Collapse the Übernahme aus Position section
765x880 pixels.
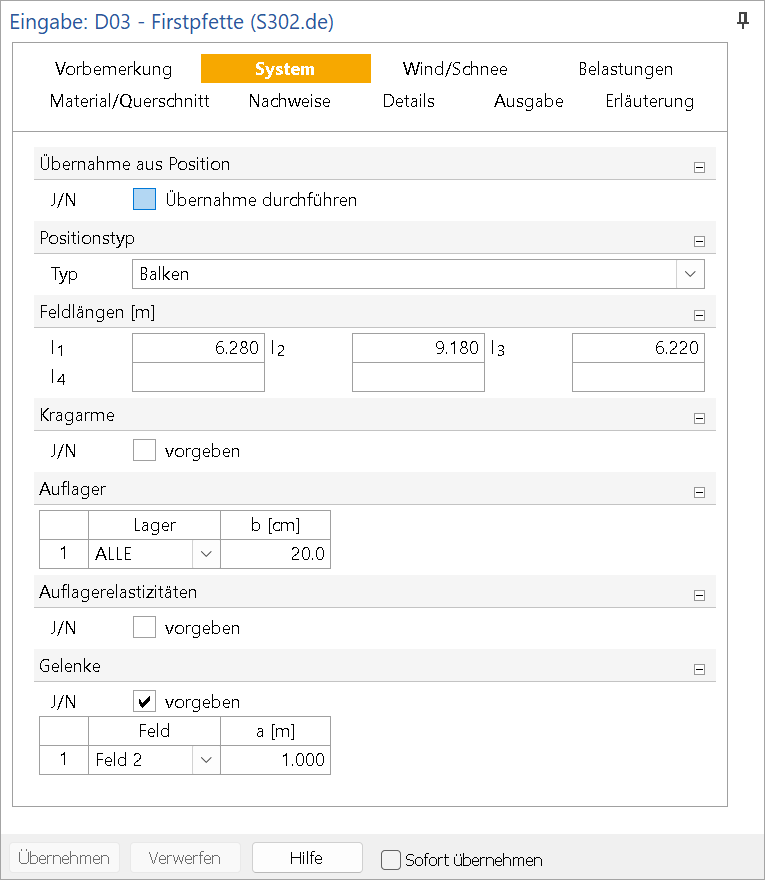699,167
